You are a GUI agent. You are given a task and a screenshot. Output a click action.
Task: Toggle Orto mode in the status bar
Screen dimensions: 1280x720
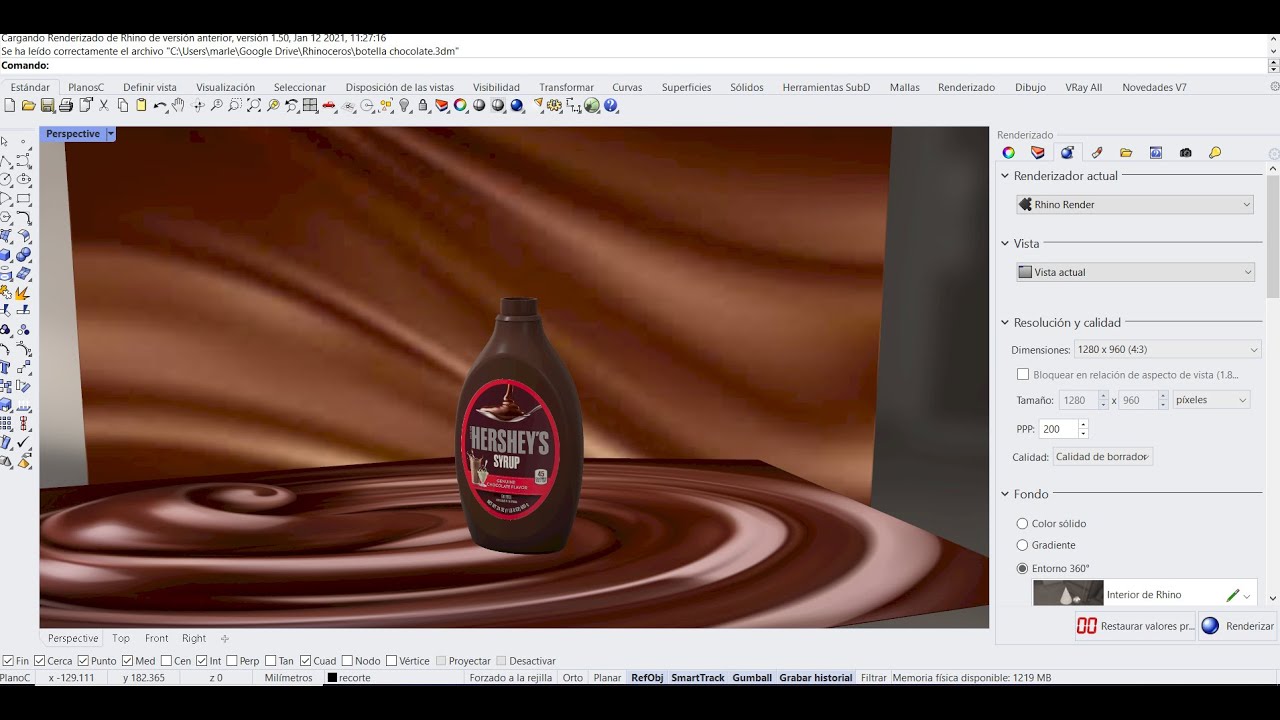[x=572, y=678]
